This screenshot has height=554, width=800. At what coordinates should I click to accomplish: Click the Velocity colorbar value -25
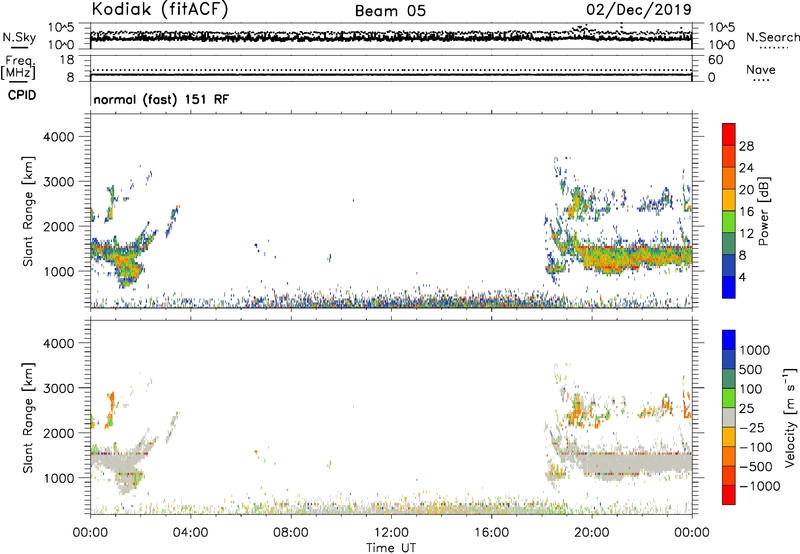752,428
